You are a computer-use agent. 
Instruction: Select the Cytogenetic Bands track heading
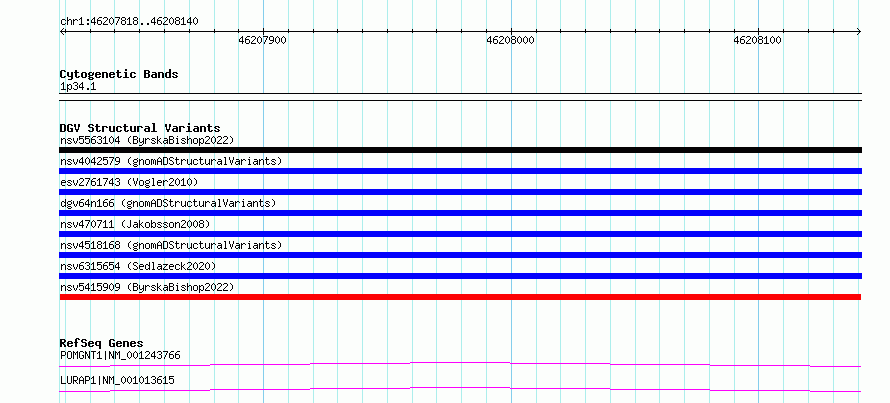(x=119, y=74)
